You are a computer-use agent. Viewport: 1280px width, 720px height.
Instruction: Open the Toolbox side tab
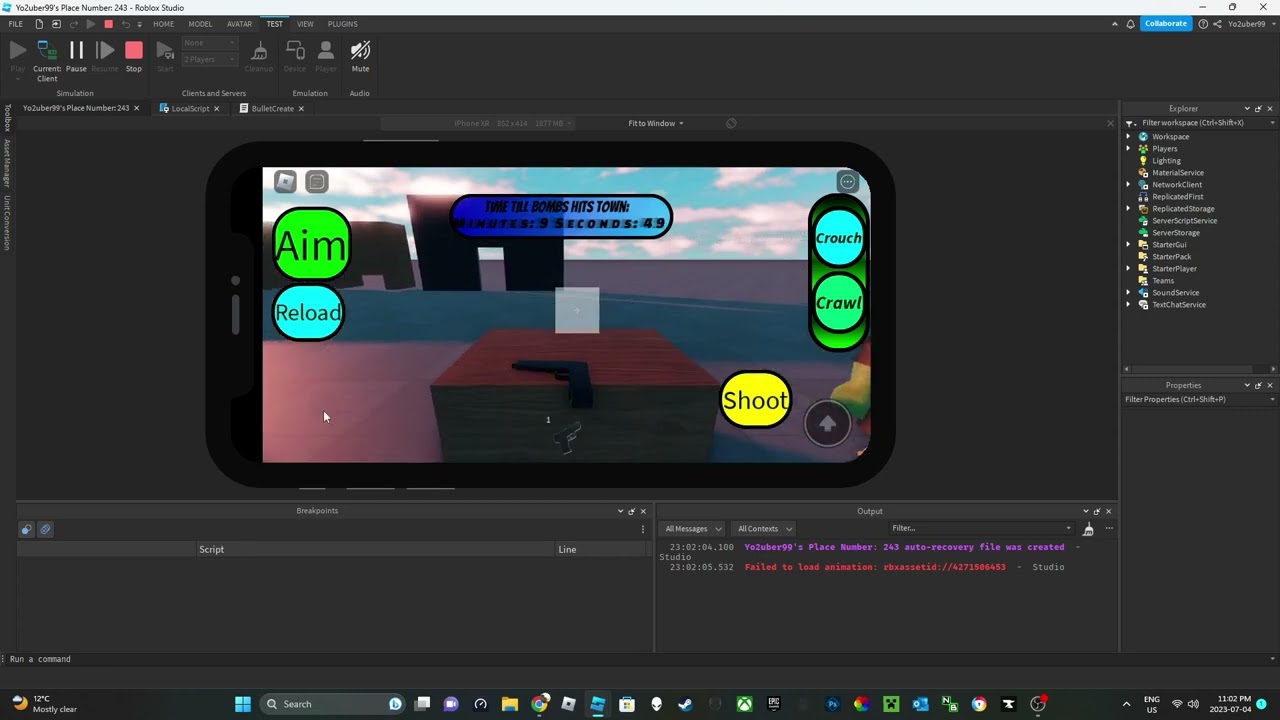pyautogui.click(x=7, y=117)
